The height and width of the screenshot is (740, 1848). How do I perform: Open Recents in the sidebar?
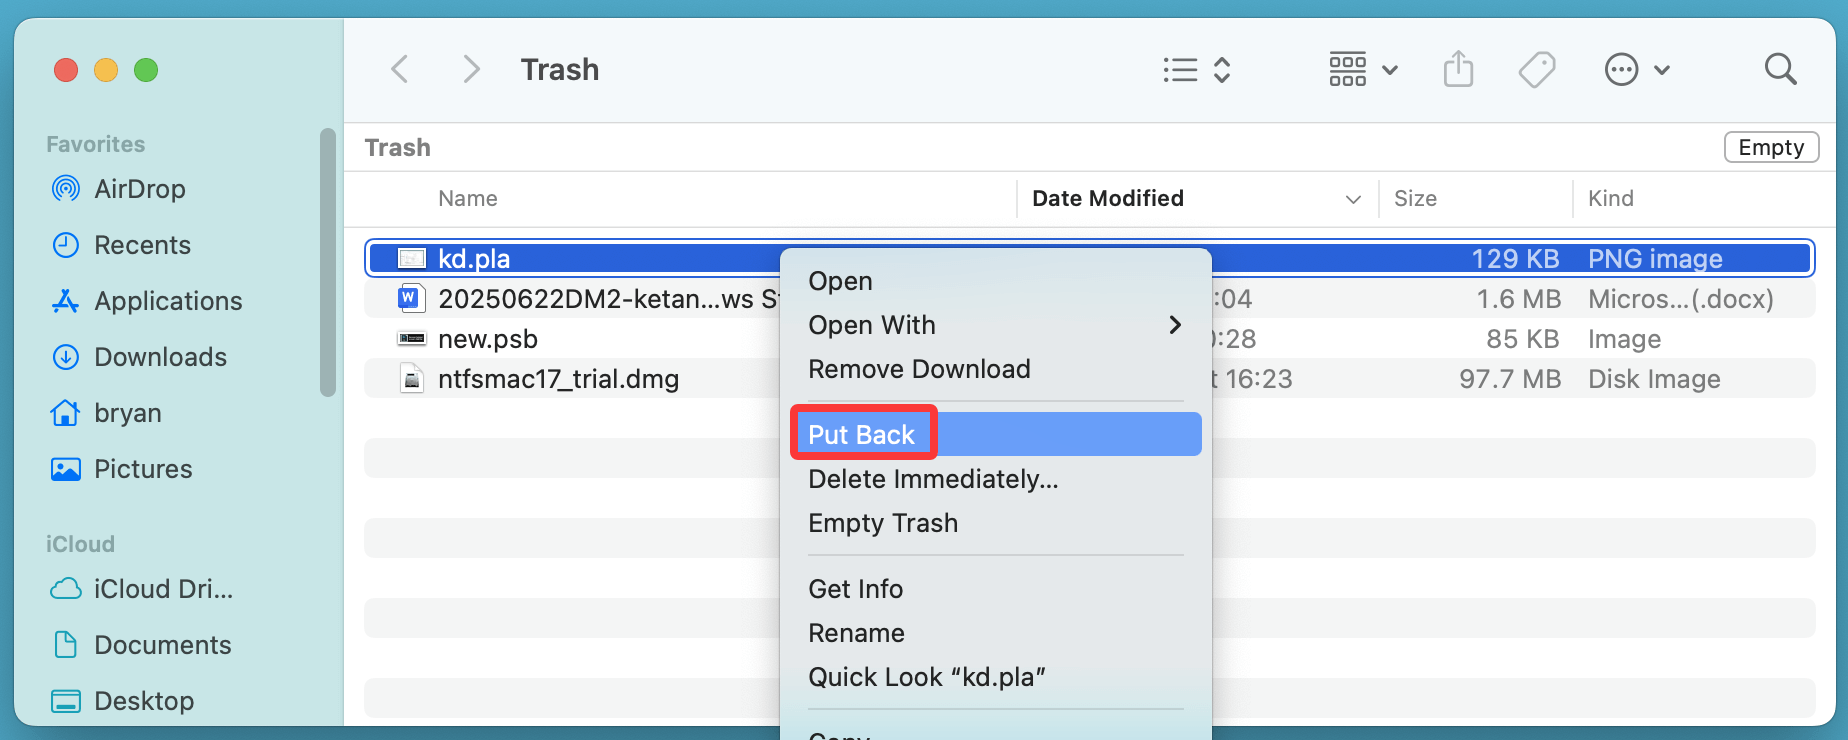[x=142, y=245]
